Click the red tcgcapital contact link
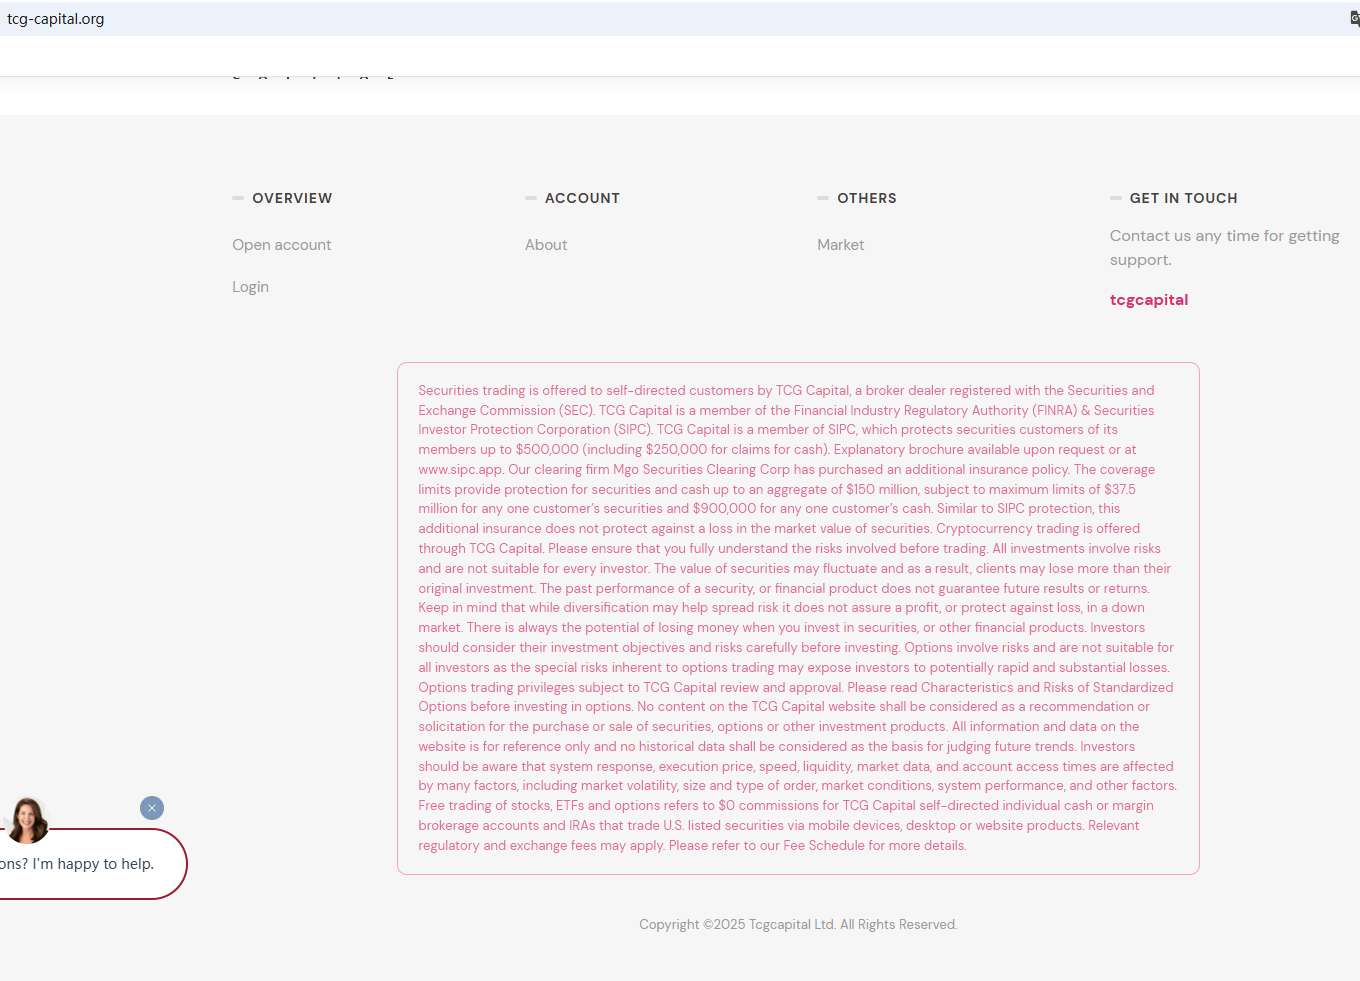This screenshot has height=981, width=1360. pos(1149,300)
